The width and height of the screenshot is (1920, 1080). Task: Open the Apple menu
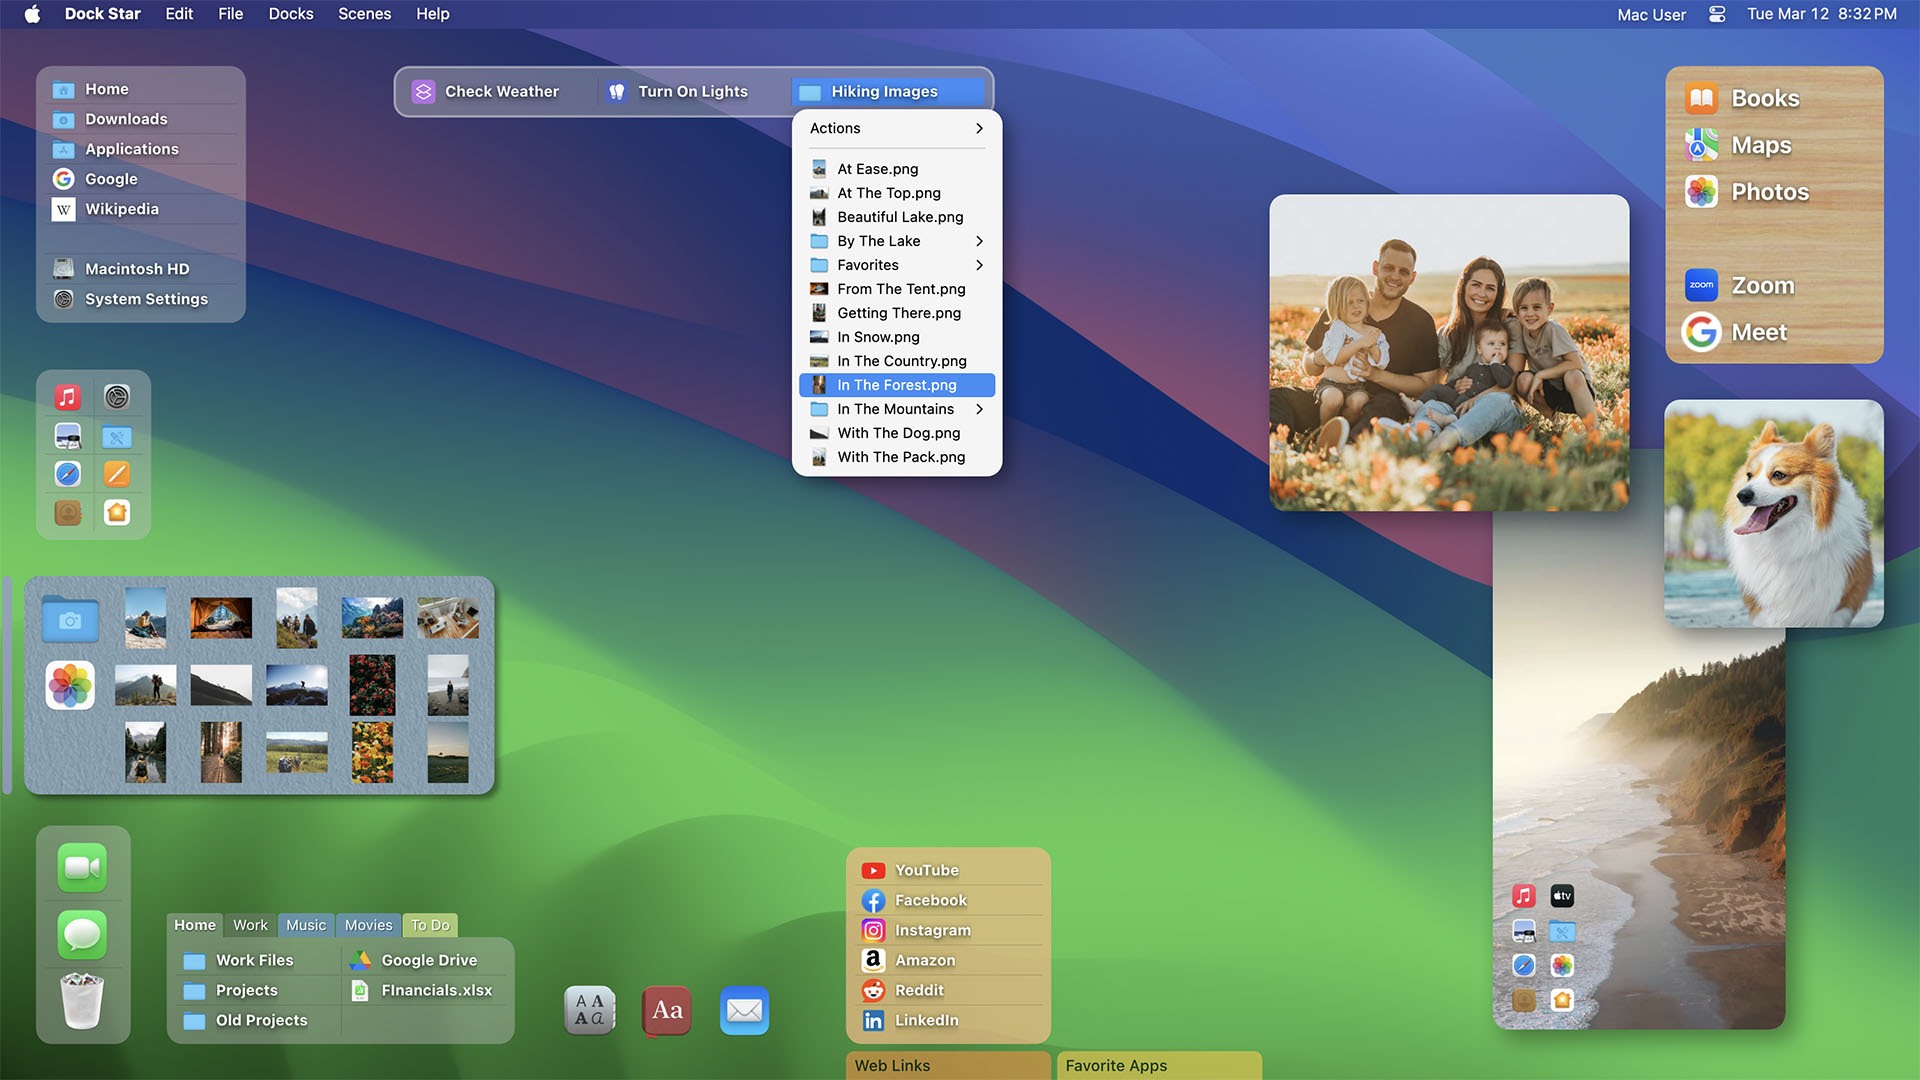coord(32,14)
